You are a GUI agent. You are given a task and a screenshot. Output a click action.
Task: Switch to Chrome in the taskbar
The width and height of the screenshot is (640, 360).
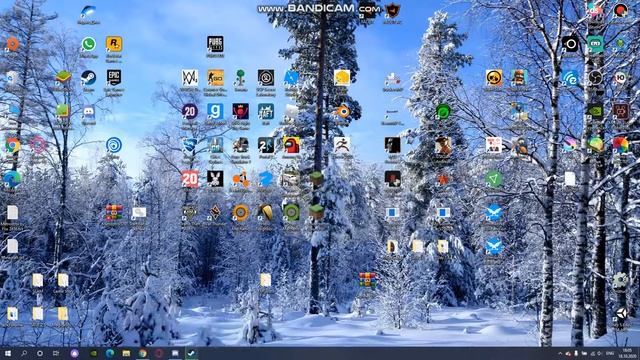pyautogui.click(x=142, y=353)
